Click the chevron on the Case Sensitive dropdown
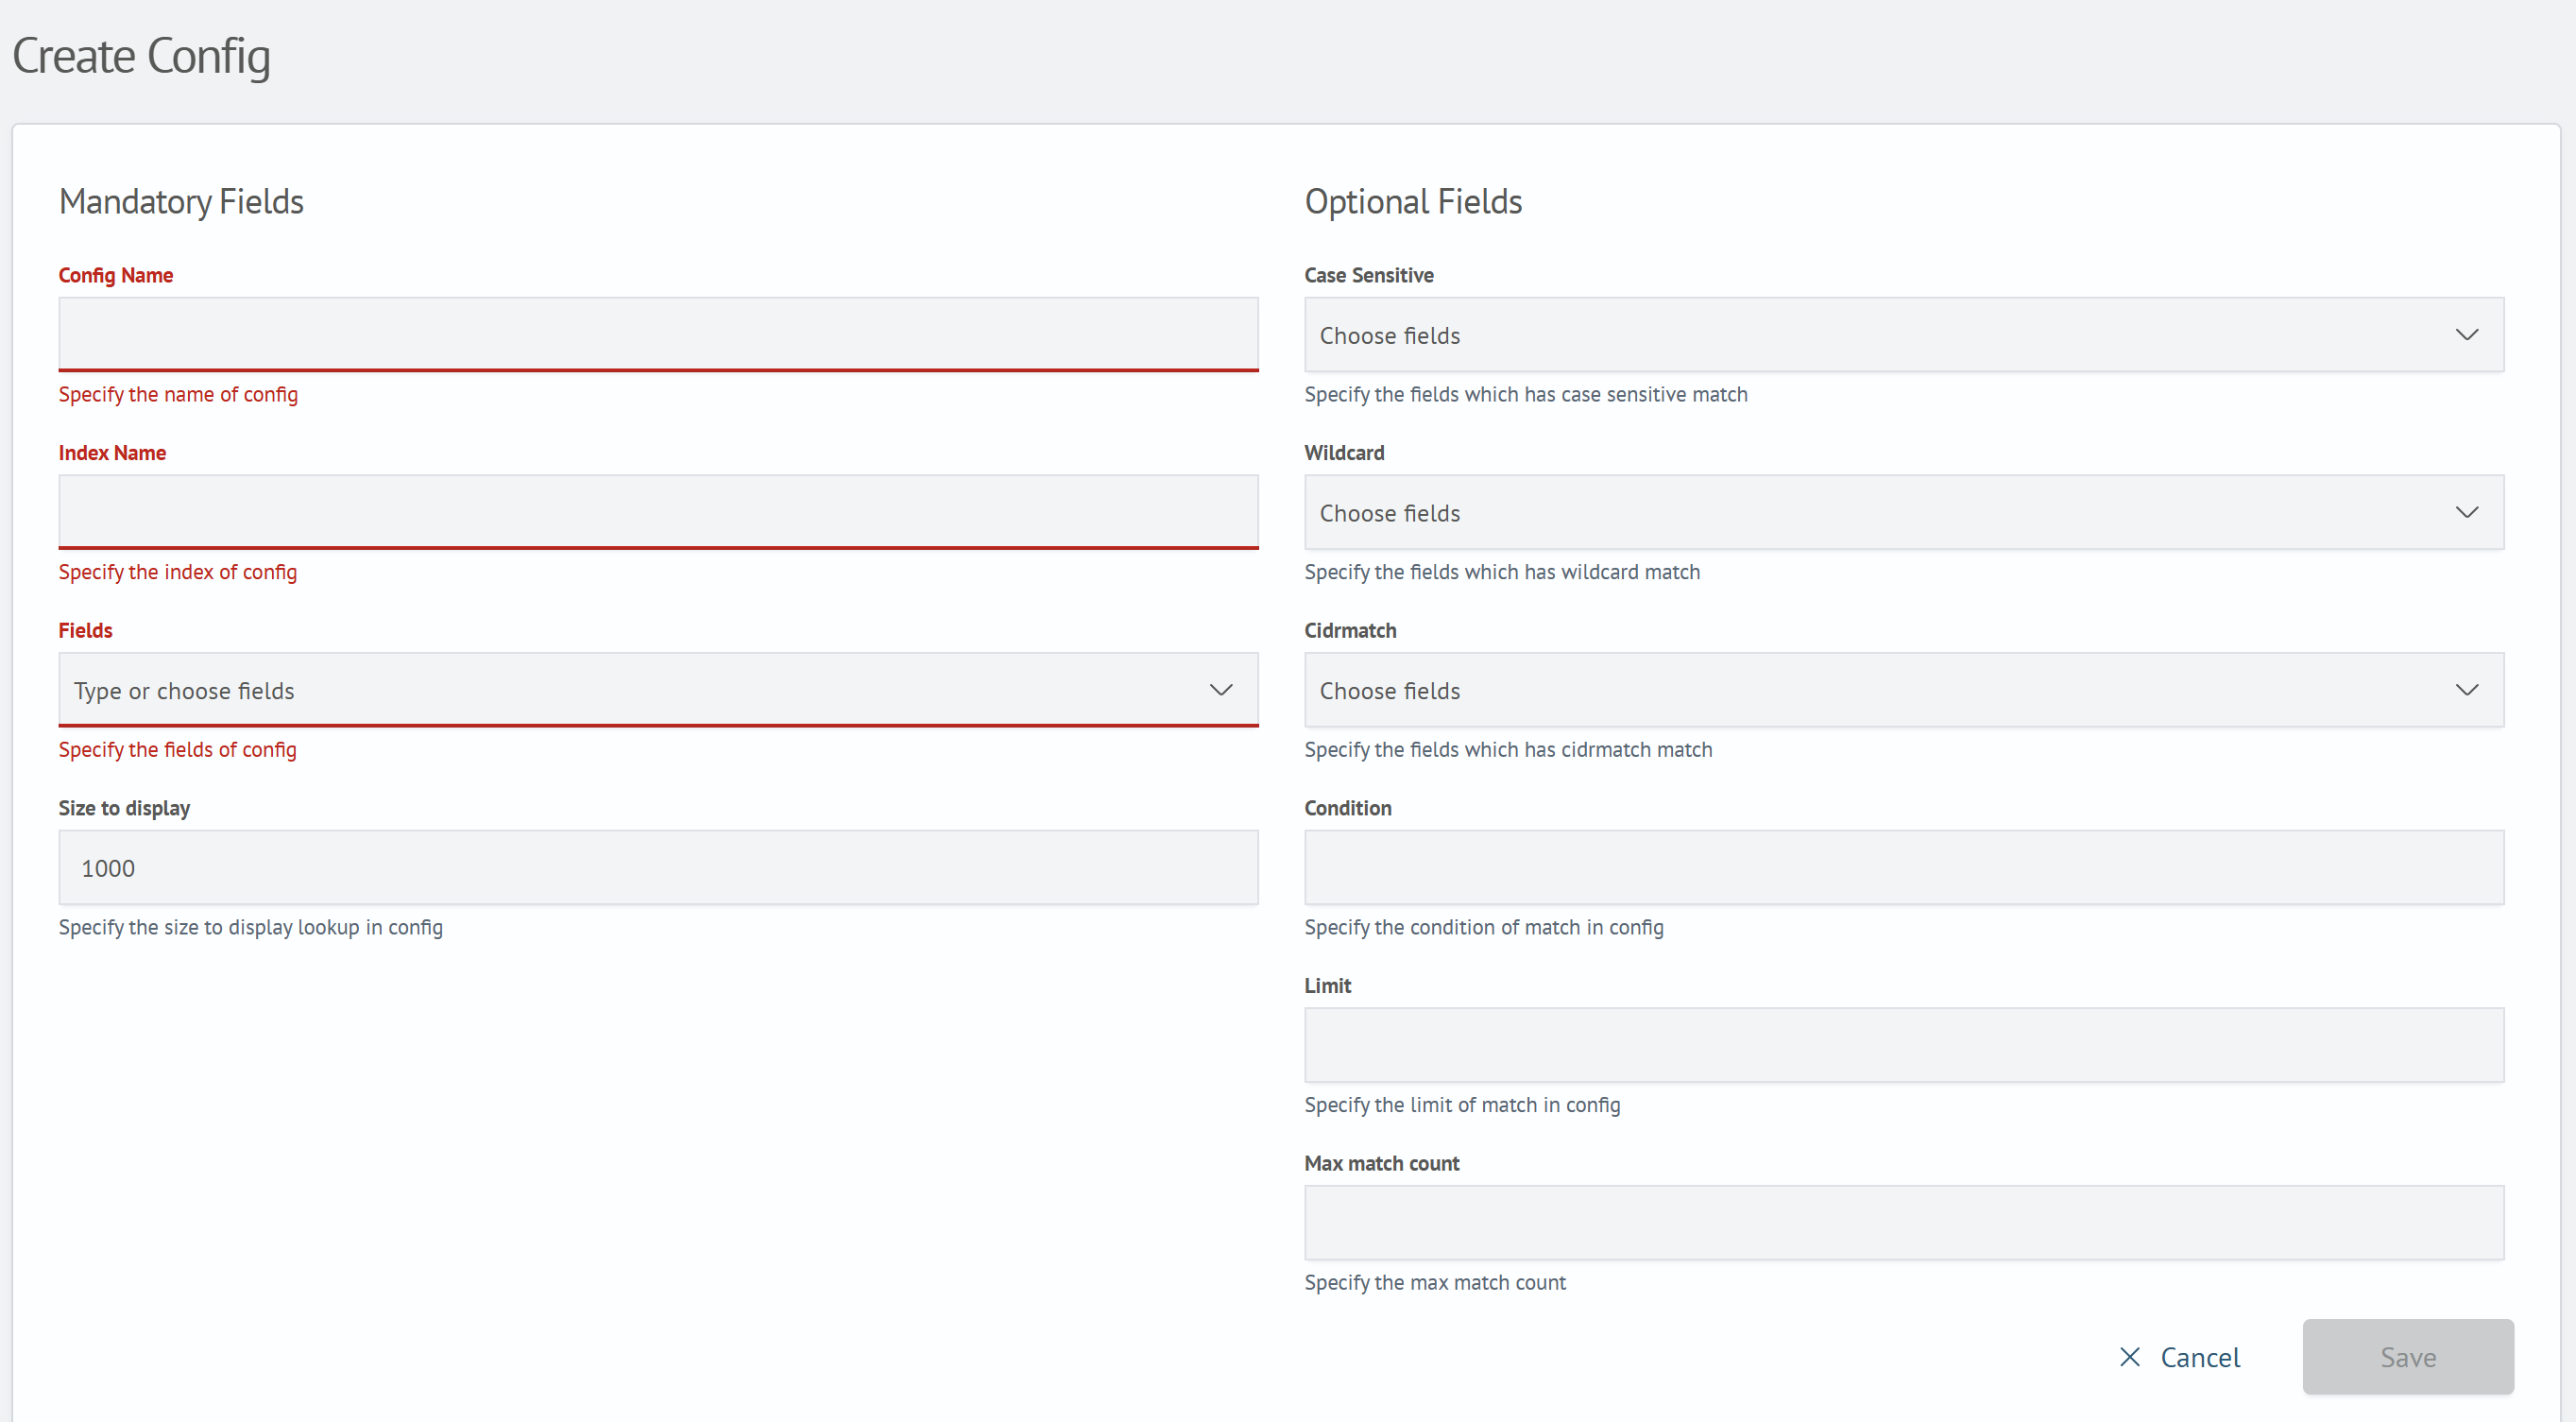 coord(2467,335)
